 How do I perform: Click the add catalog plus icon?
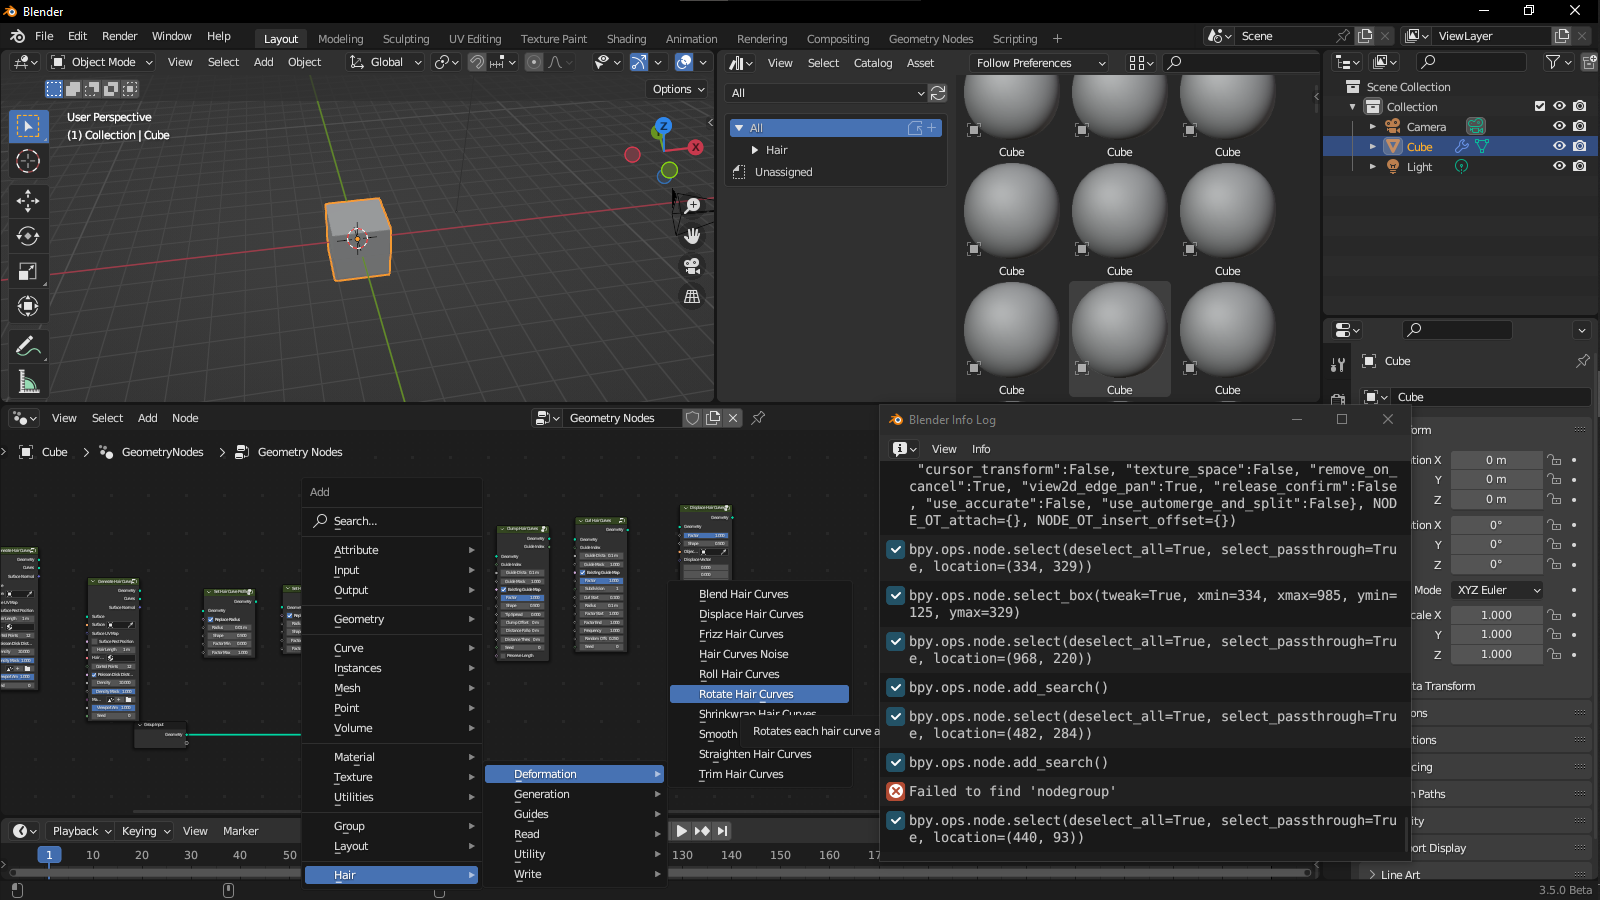click(932, 128)
